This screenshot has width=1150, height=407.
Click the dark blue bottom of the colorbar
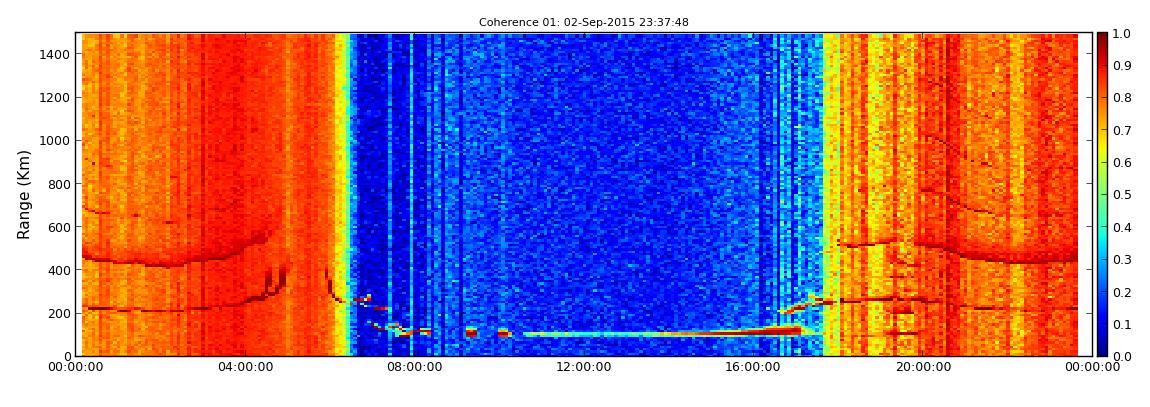pyautogui.click(x=1102, y=346)
